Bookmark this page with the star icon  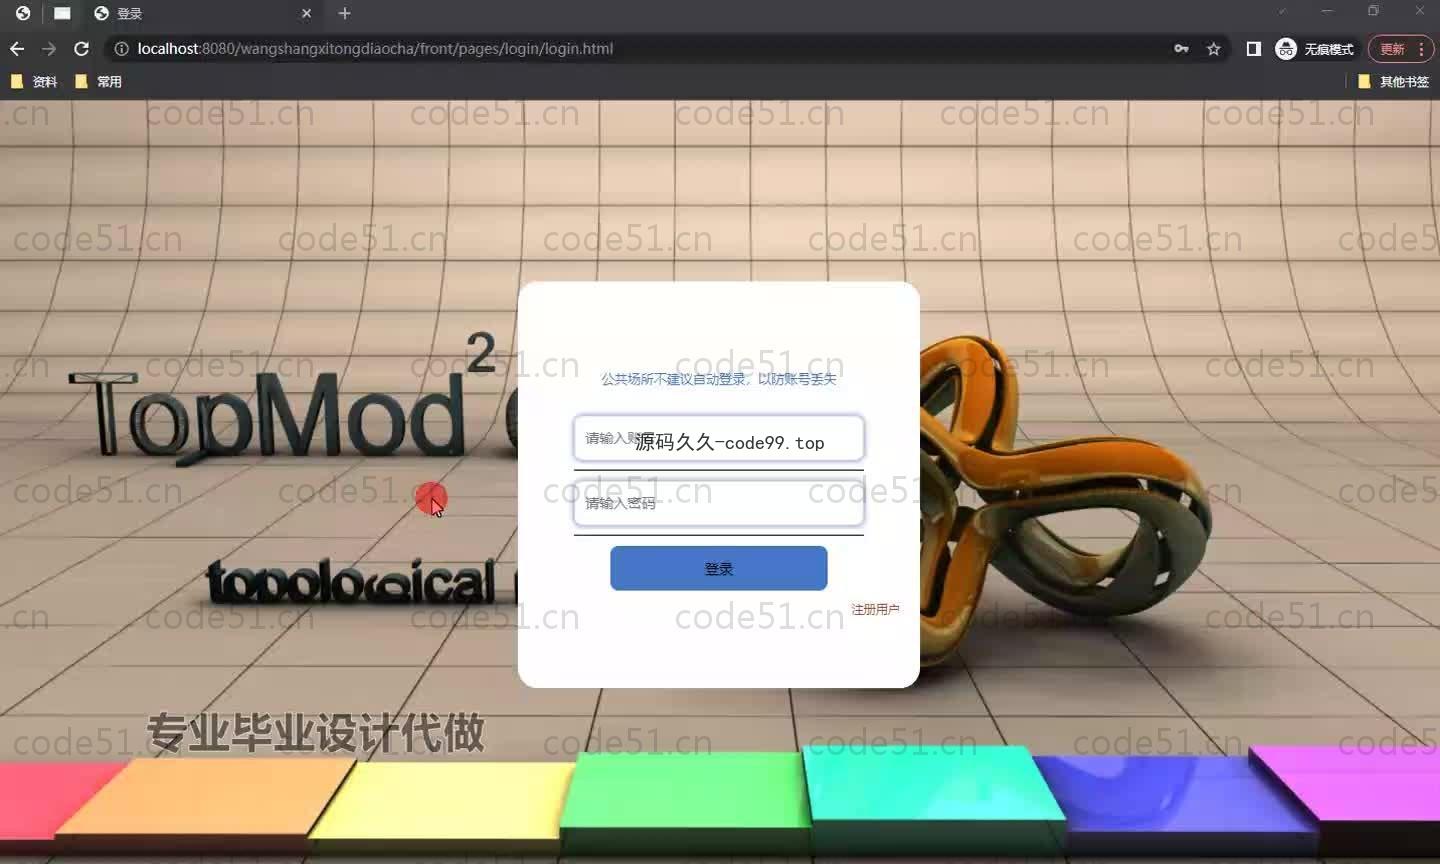coord(1213,48)
